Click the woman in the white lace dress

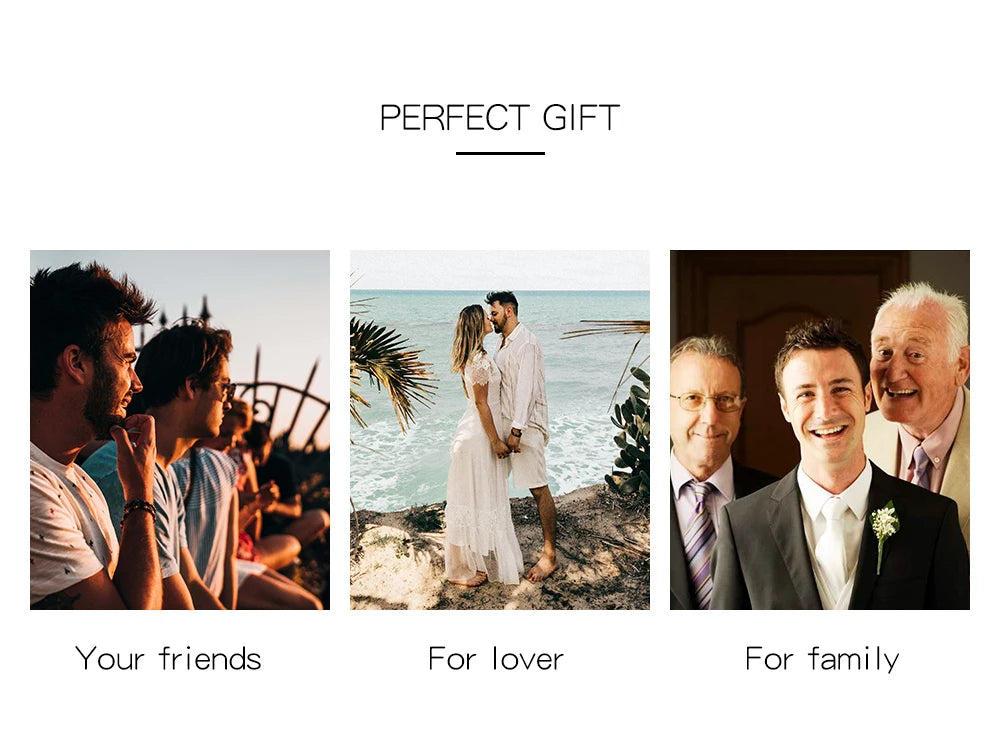[480, 447]
